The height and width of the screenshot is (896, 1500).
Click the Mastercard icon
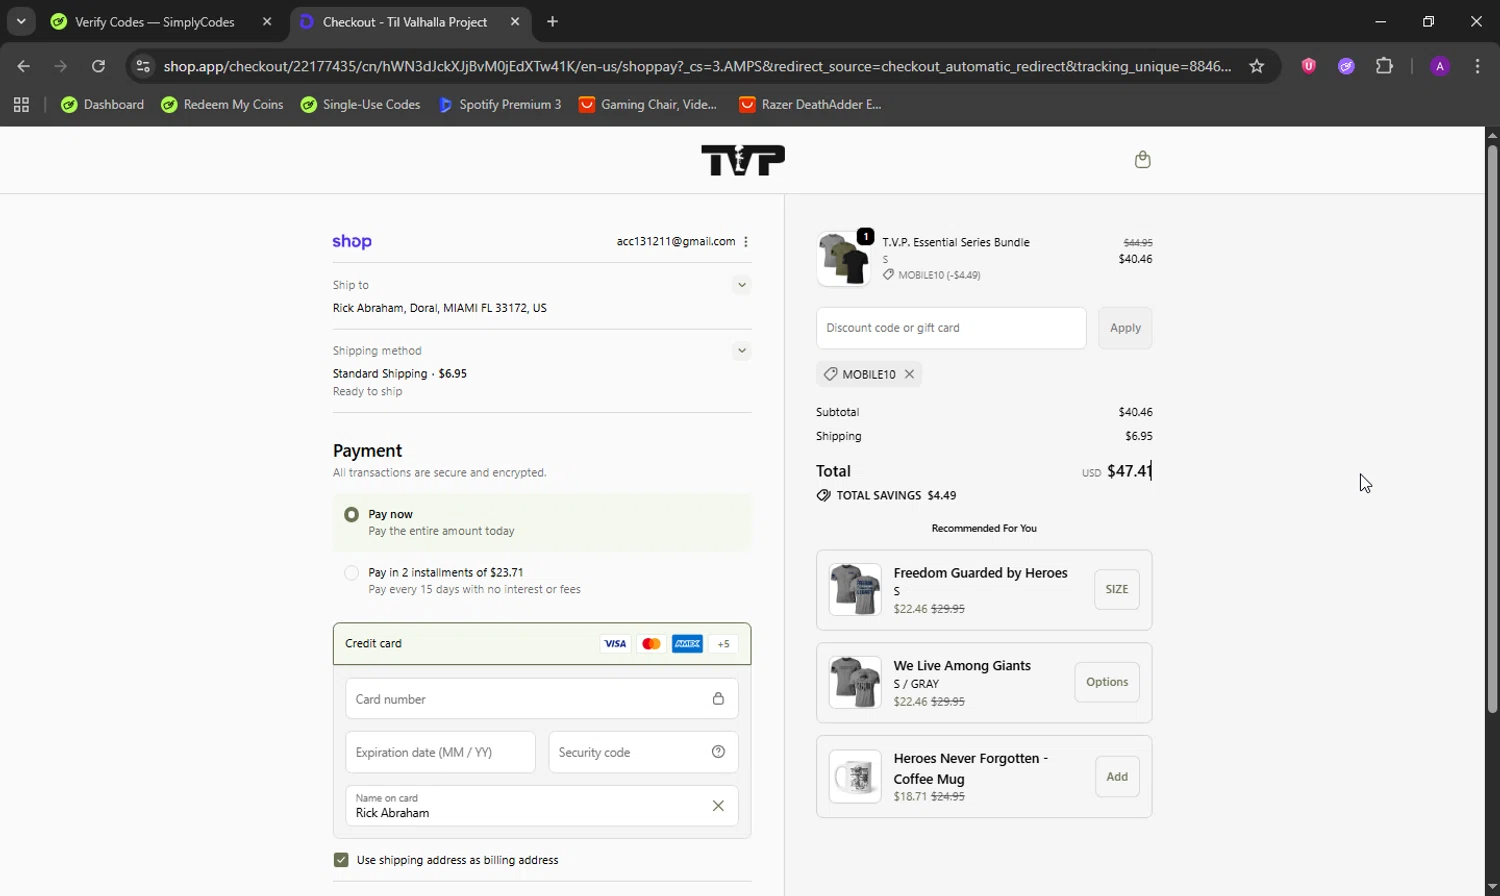tap(651, 644)
